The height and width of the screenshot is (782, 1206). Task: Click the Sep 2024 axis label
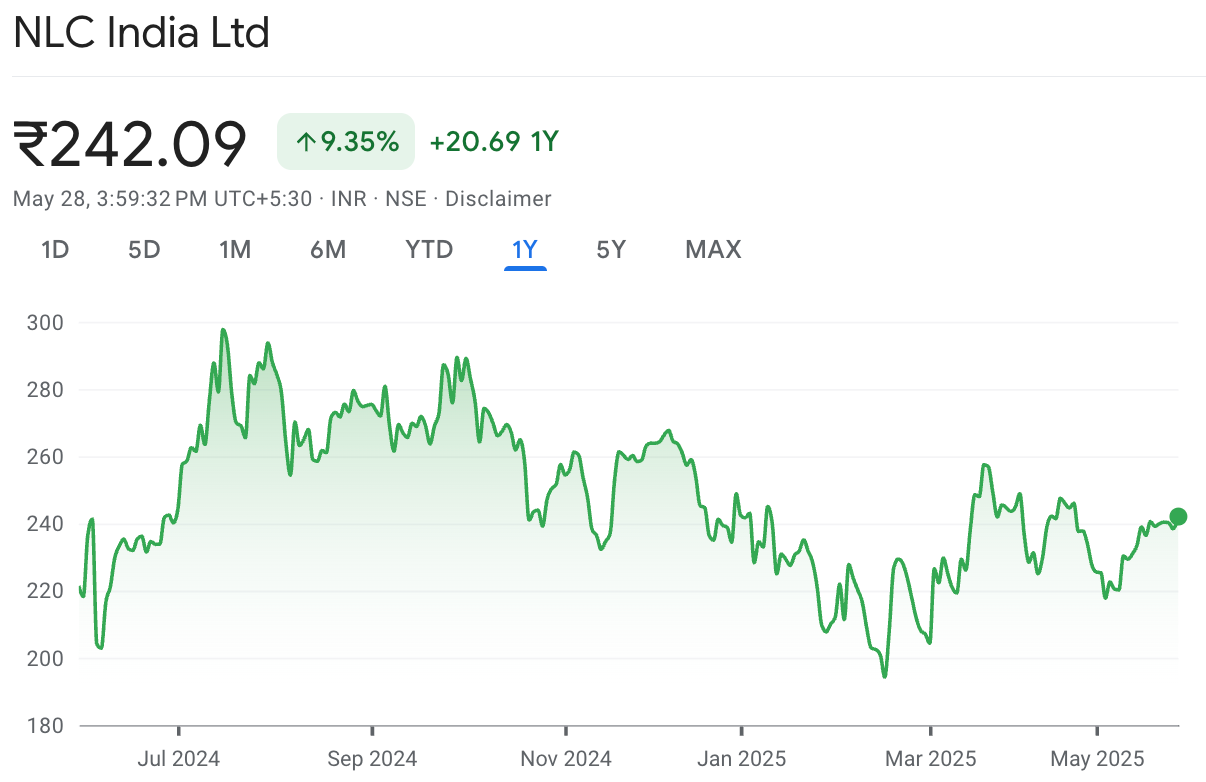click(372, 759)
